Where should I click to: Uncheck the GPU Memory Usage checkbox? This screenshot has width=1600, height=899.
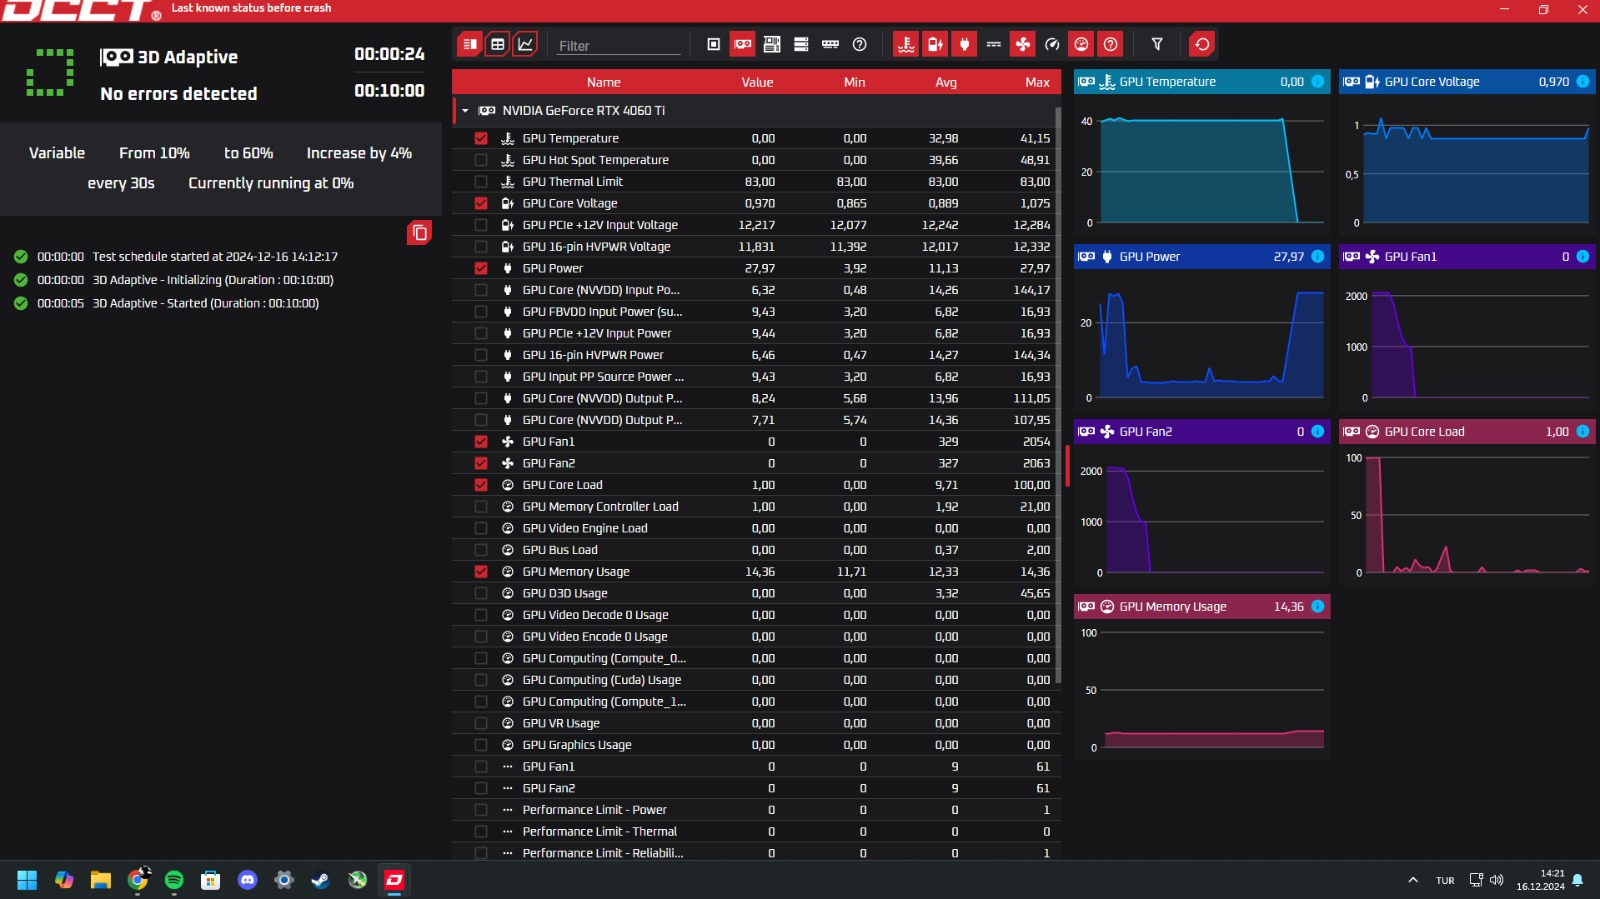pyautogui.click(x=481, y=572)
